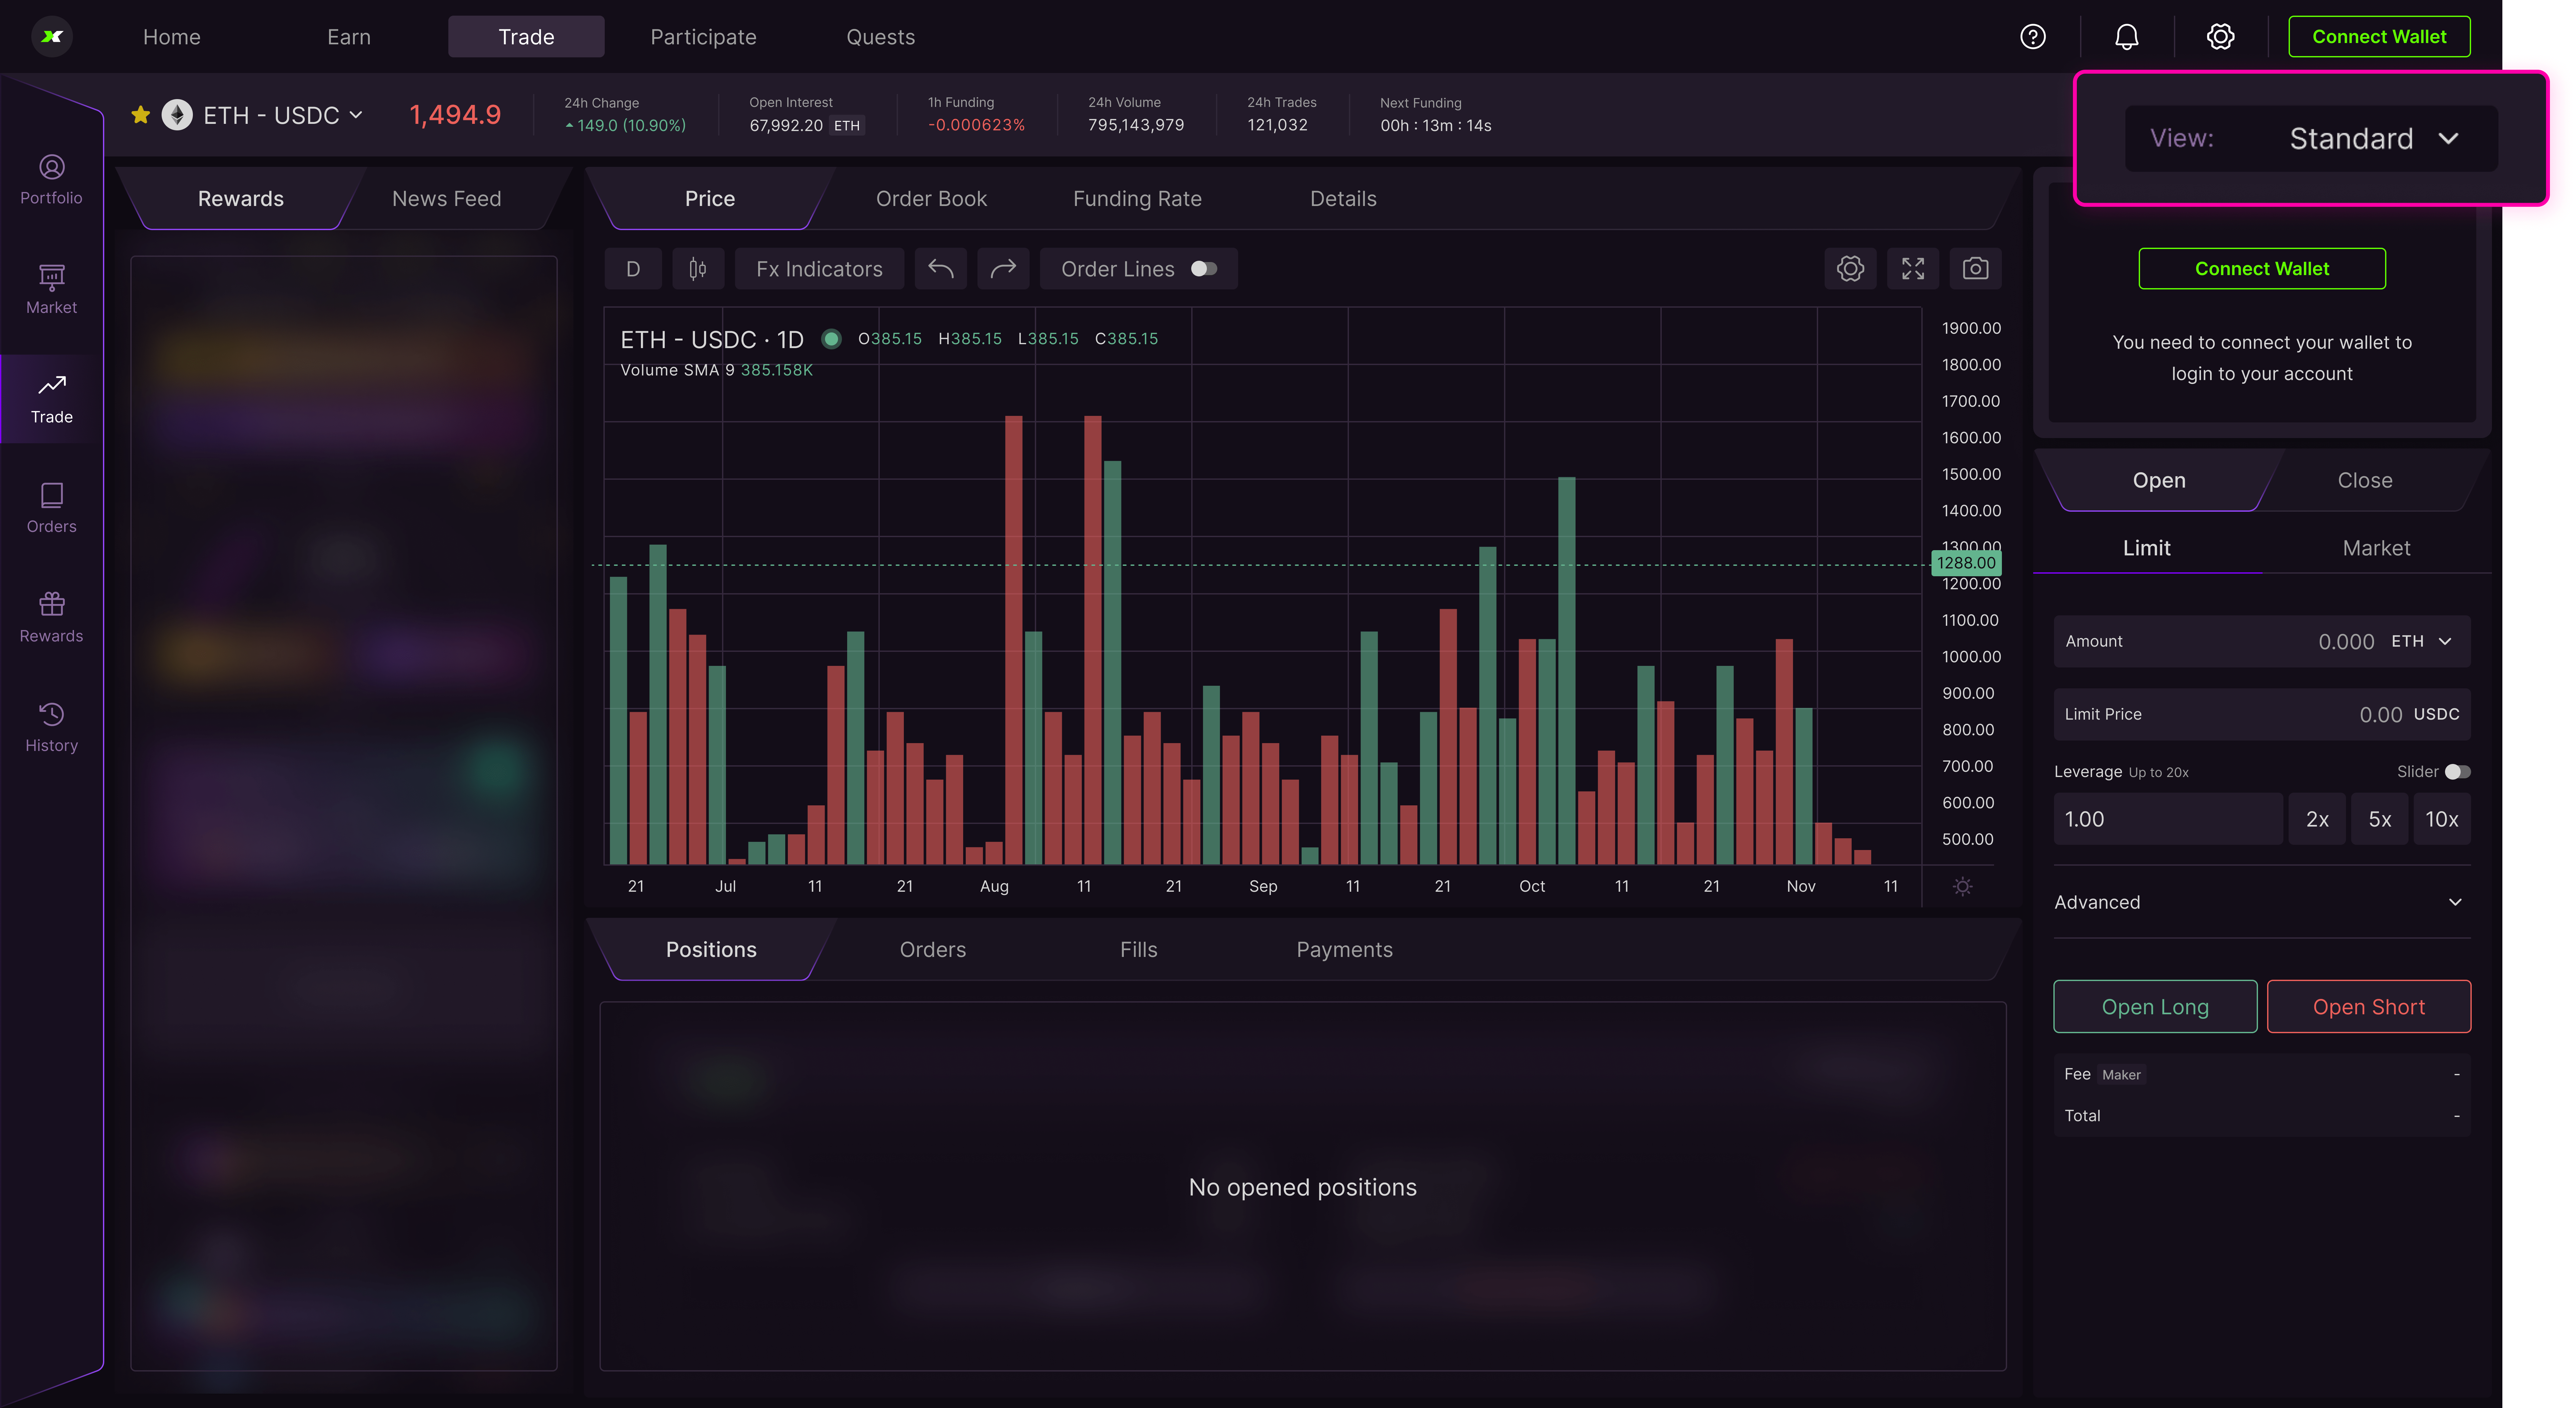Select Limit order type
2576x1408 pixels.
tap(2147, 548)
